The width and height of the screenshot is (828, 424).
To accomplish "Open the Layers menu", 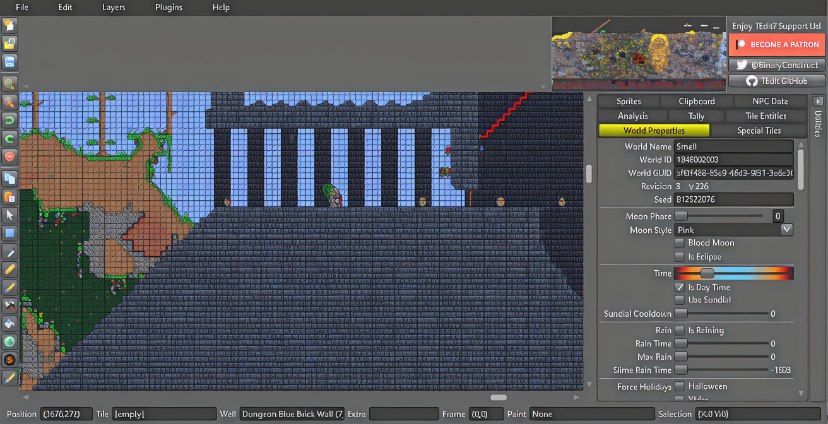I will tap(113, 7).
